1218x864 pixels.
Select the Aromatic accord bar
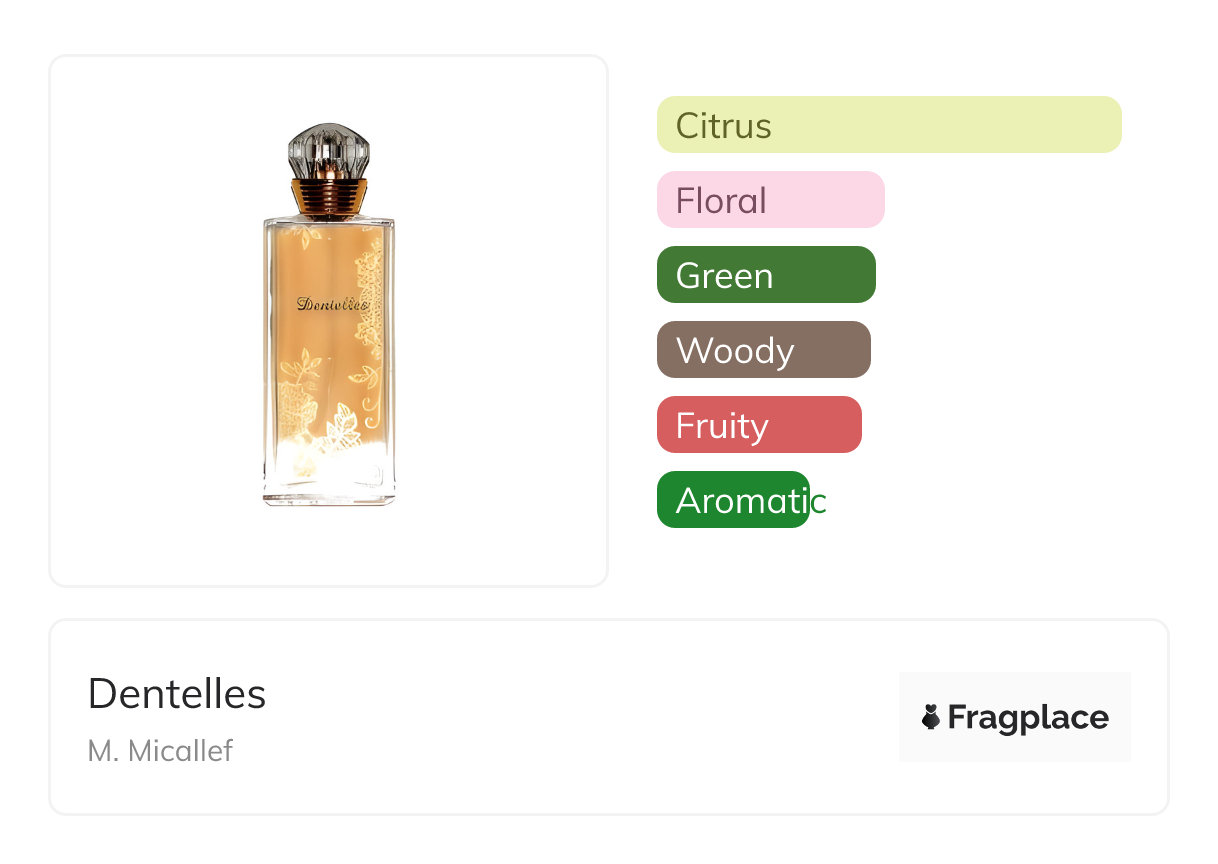732,500
